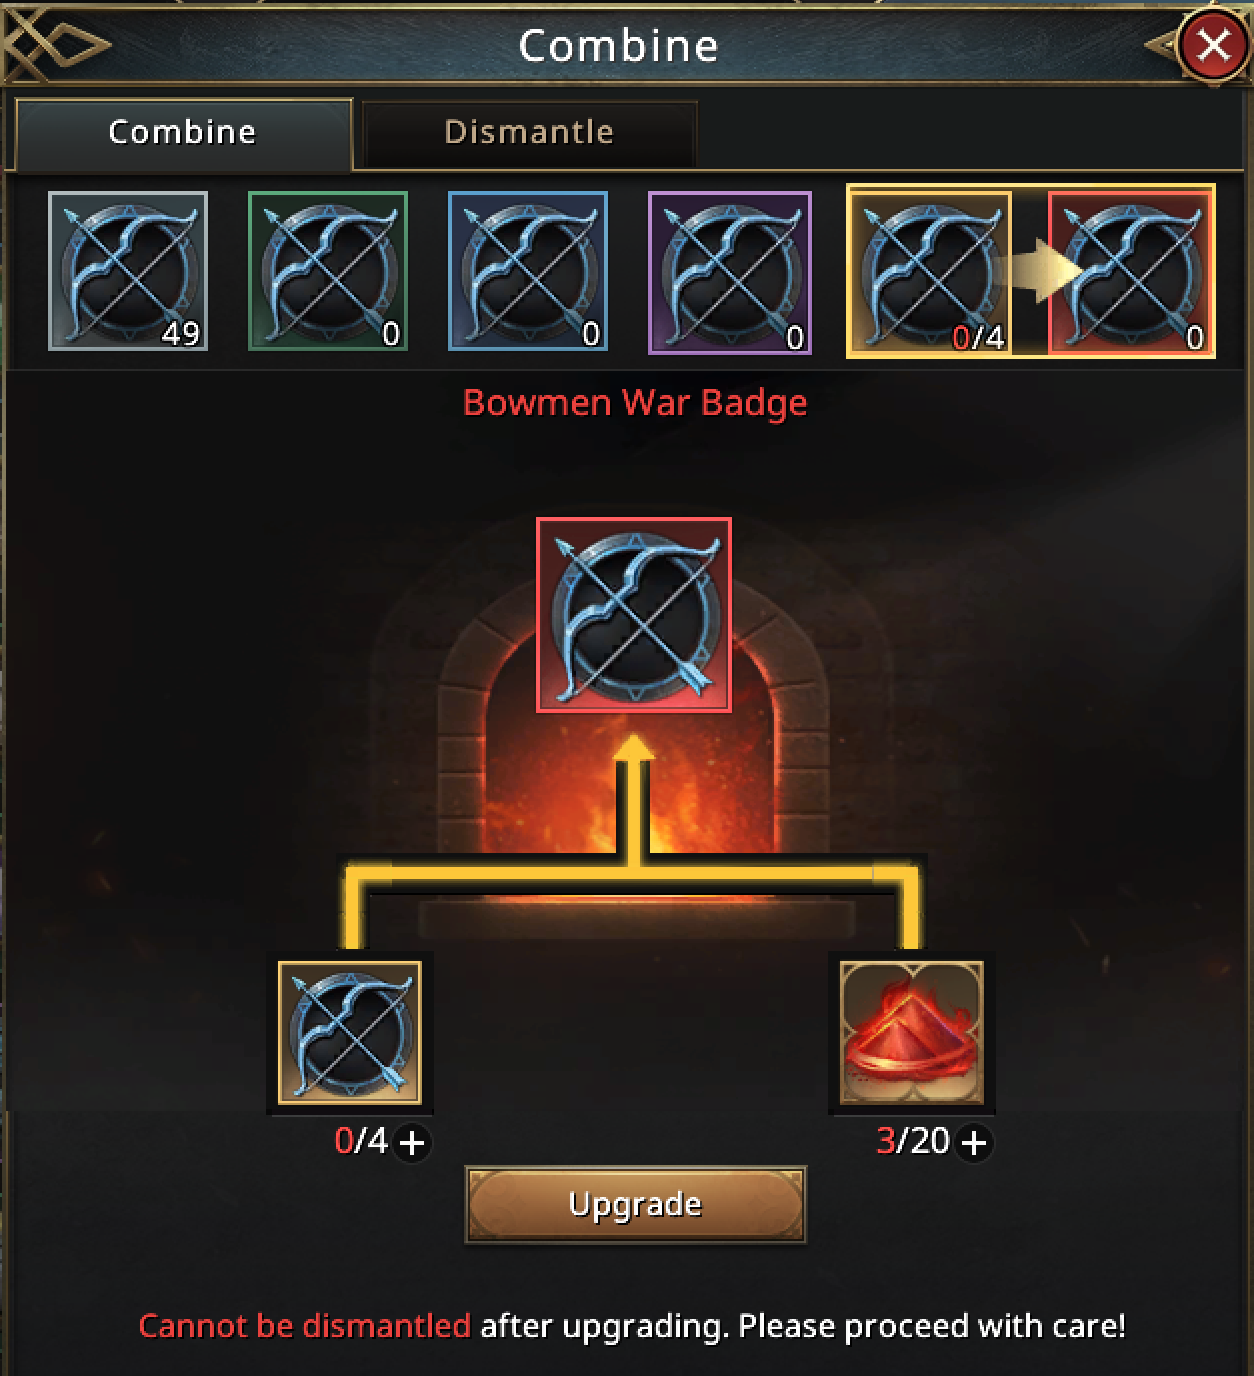Close the Combine window
1254x1376 pixels.
[x=1213, y=45]
